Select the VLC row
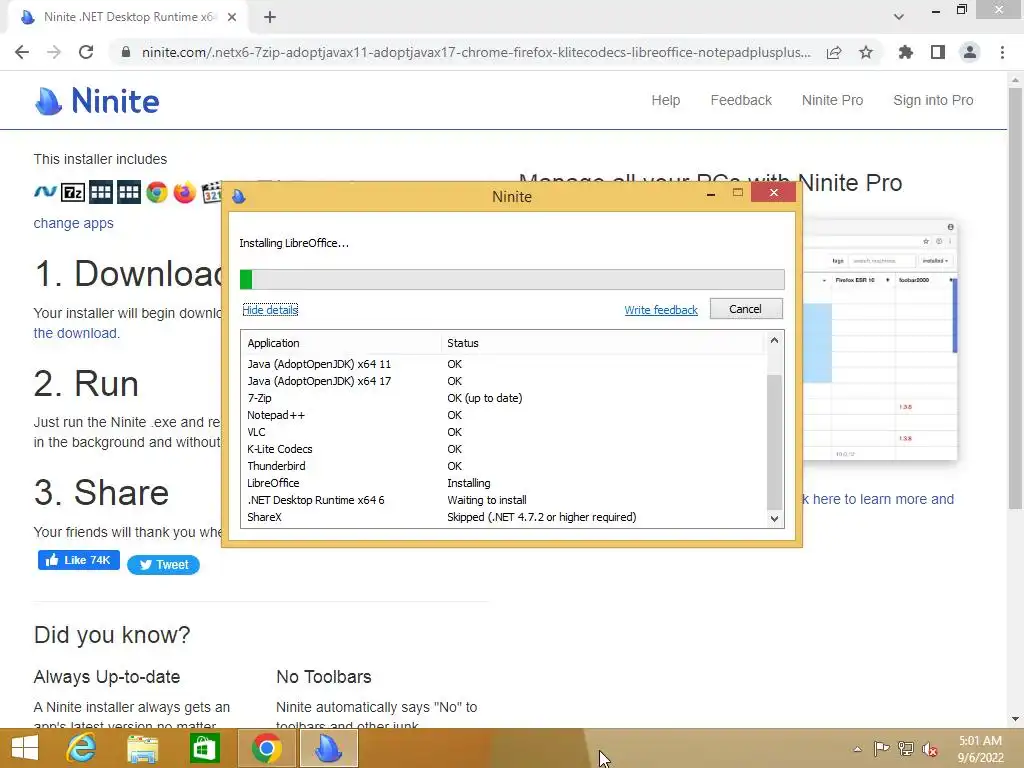The width and height of the screenshot is (1024, 768). pos(503,432)
